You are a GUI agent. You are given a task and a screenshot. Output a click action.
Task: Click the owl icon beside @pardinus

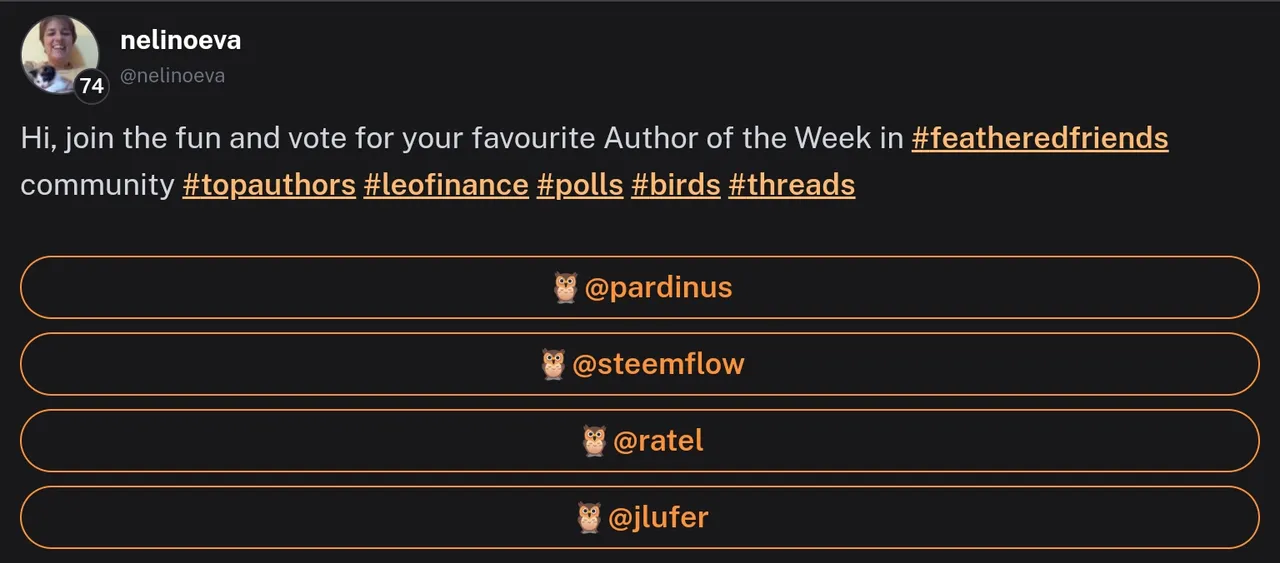pyautogui.click(x=565, y=288)
